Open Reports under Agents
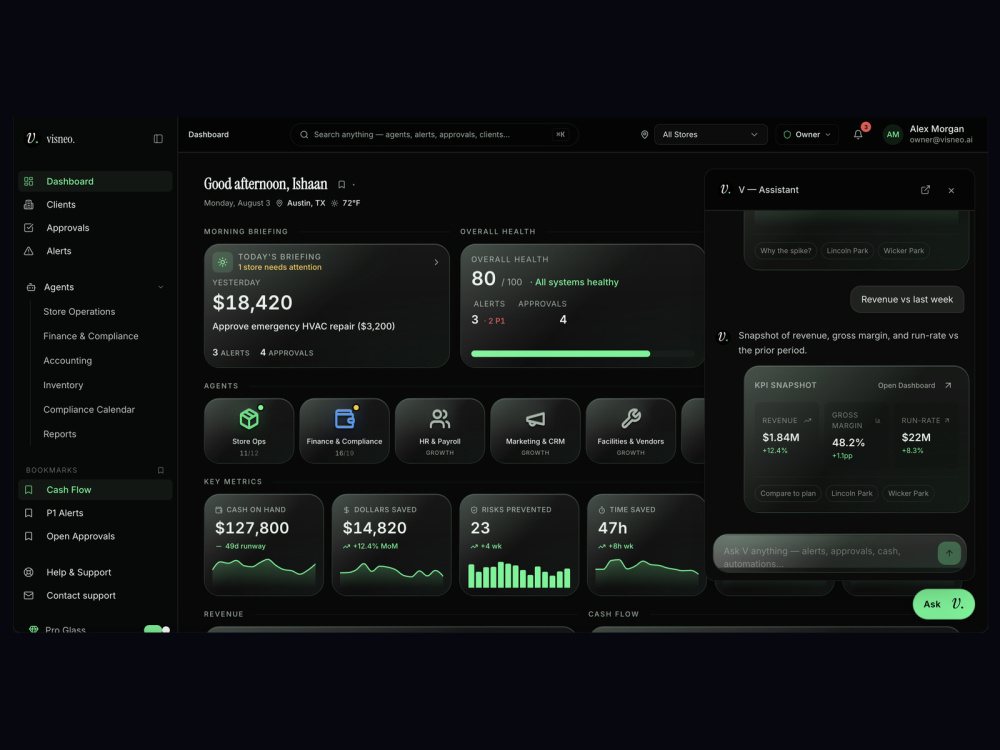This screenshot has height=750, width=1000. coord(60,434)
